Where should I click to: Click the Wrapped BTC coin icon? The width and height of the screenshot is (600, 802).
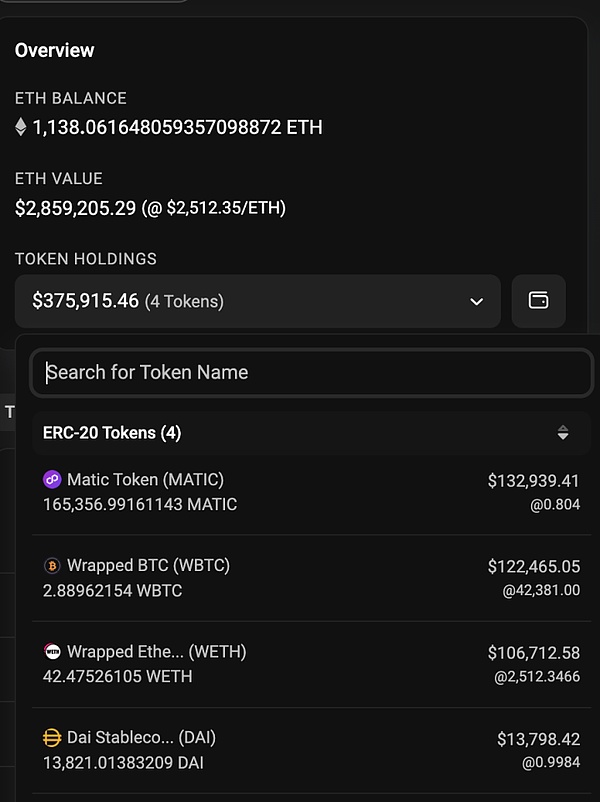[52, 566]
